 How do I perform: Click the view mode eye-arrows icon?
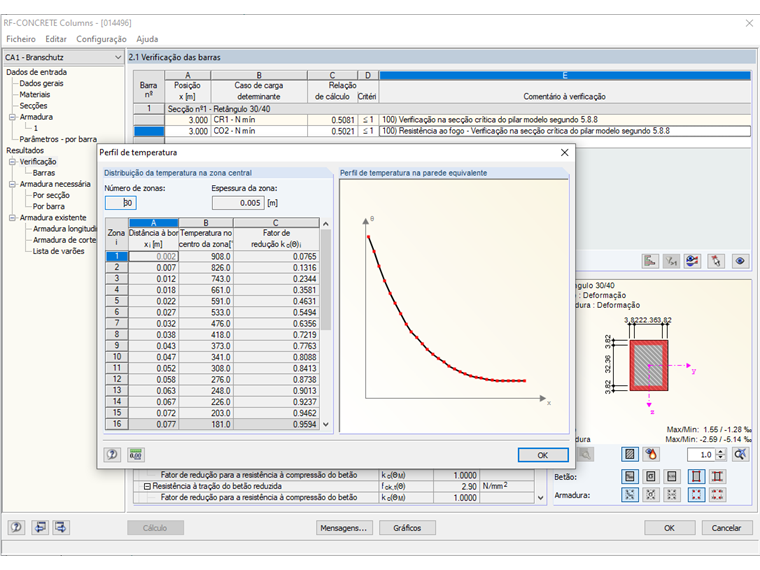click(x=693, y=261)
